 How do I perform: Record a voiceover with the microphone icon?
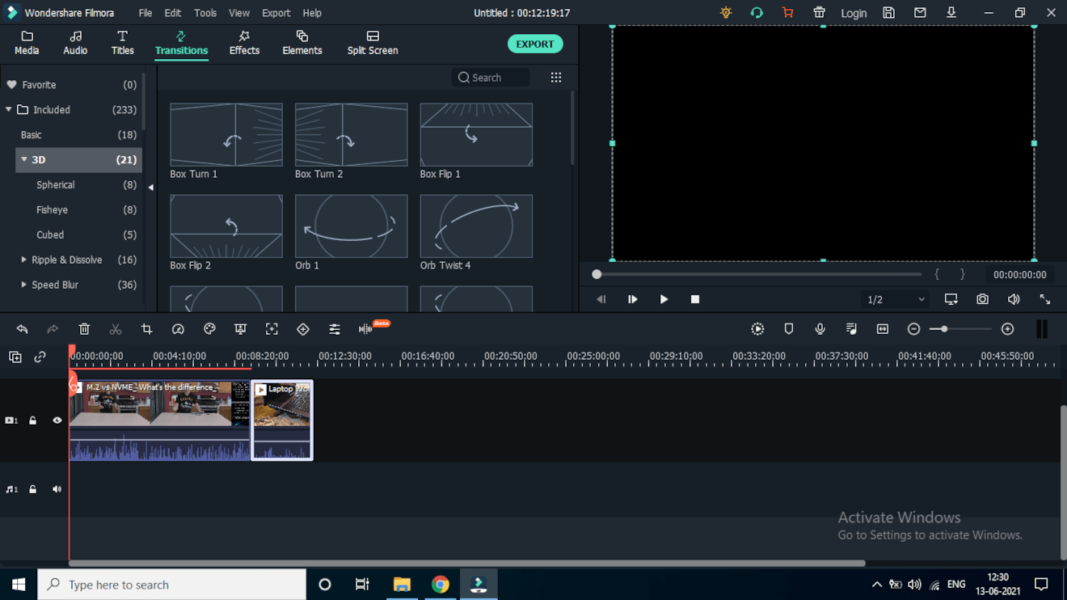[819, 328]
